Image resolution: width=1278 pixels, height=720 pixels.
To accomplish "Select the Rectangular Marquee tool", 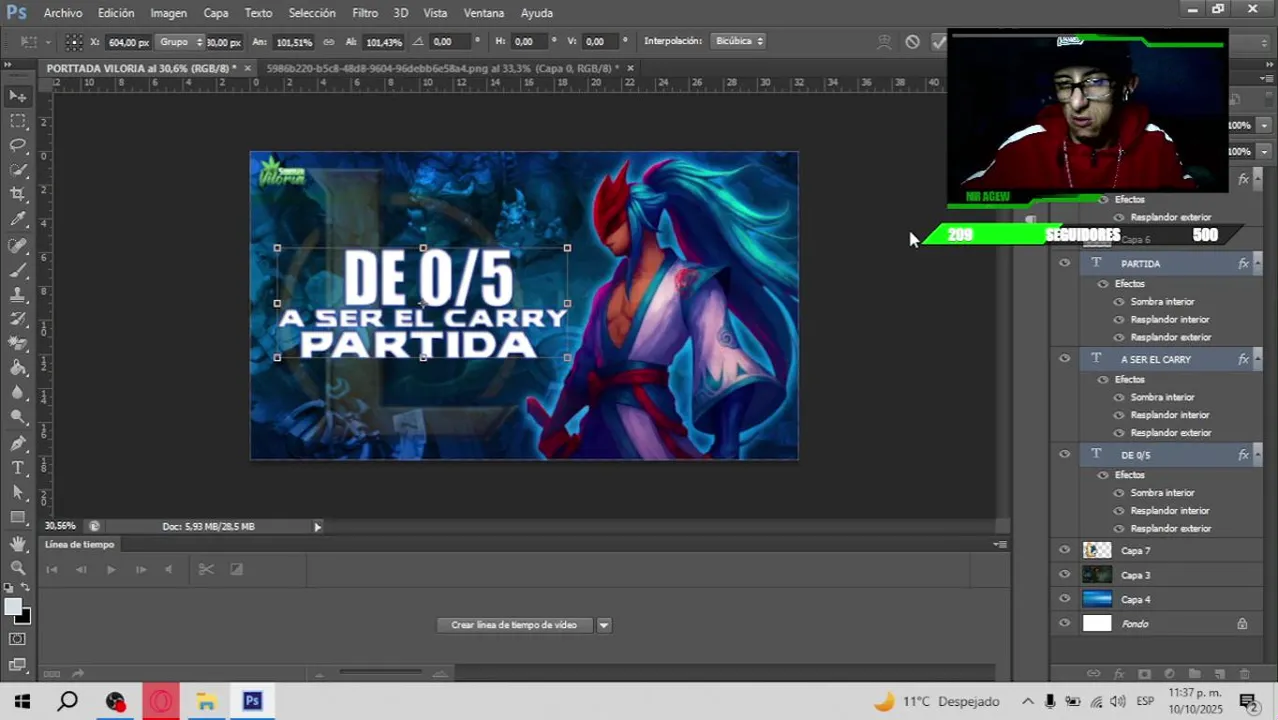I will pyautogui.click(x=18, y=121).
